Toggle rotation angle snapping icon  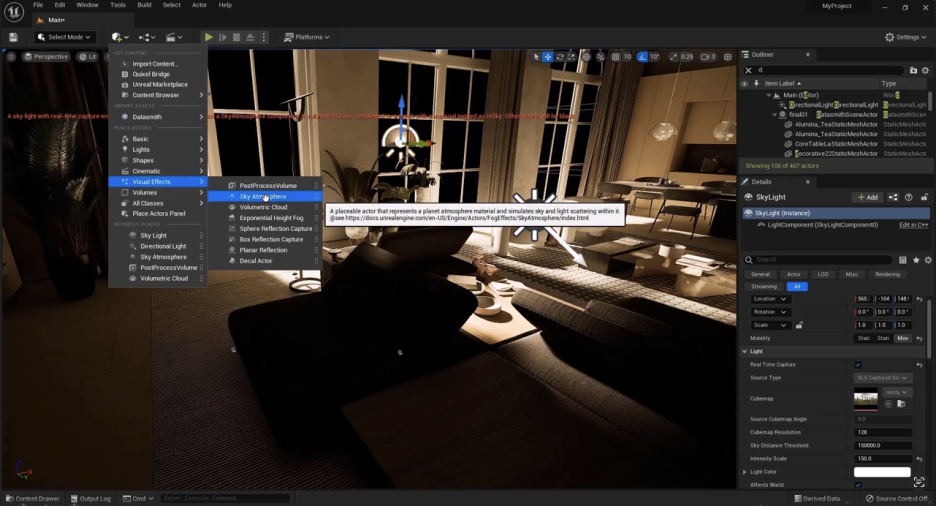pyautogui.click(x=642, y=57)
